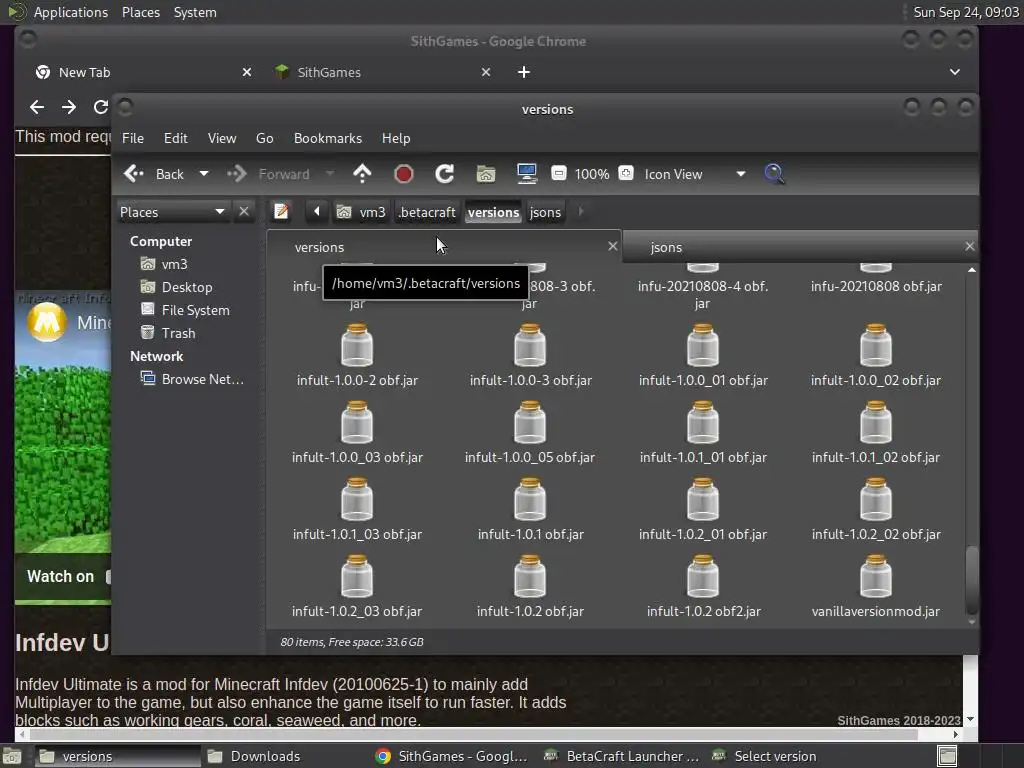Viewport: 1024px width, 768px height.
Task: Toggle the text location entry icon
Action: click(281, 212)
